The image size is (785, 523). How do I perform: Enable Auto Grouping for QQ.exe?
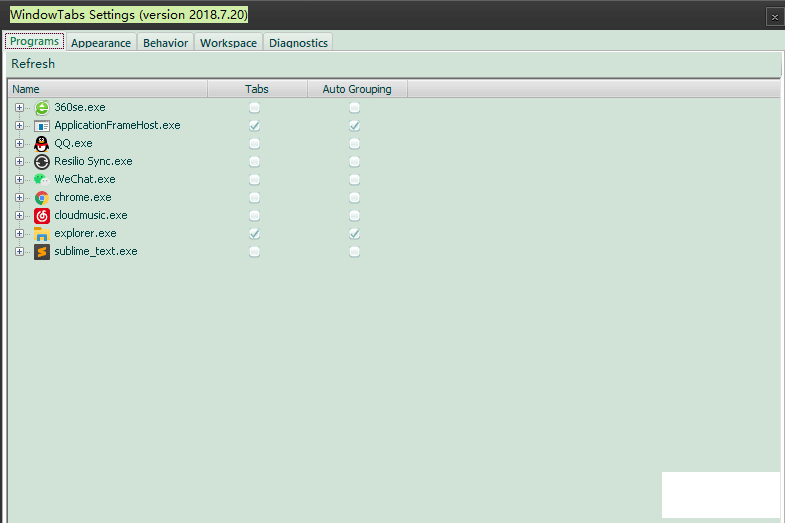[354, 144]
